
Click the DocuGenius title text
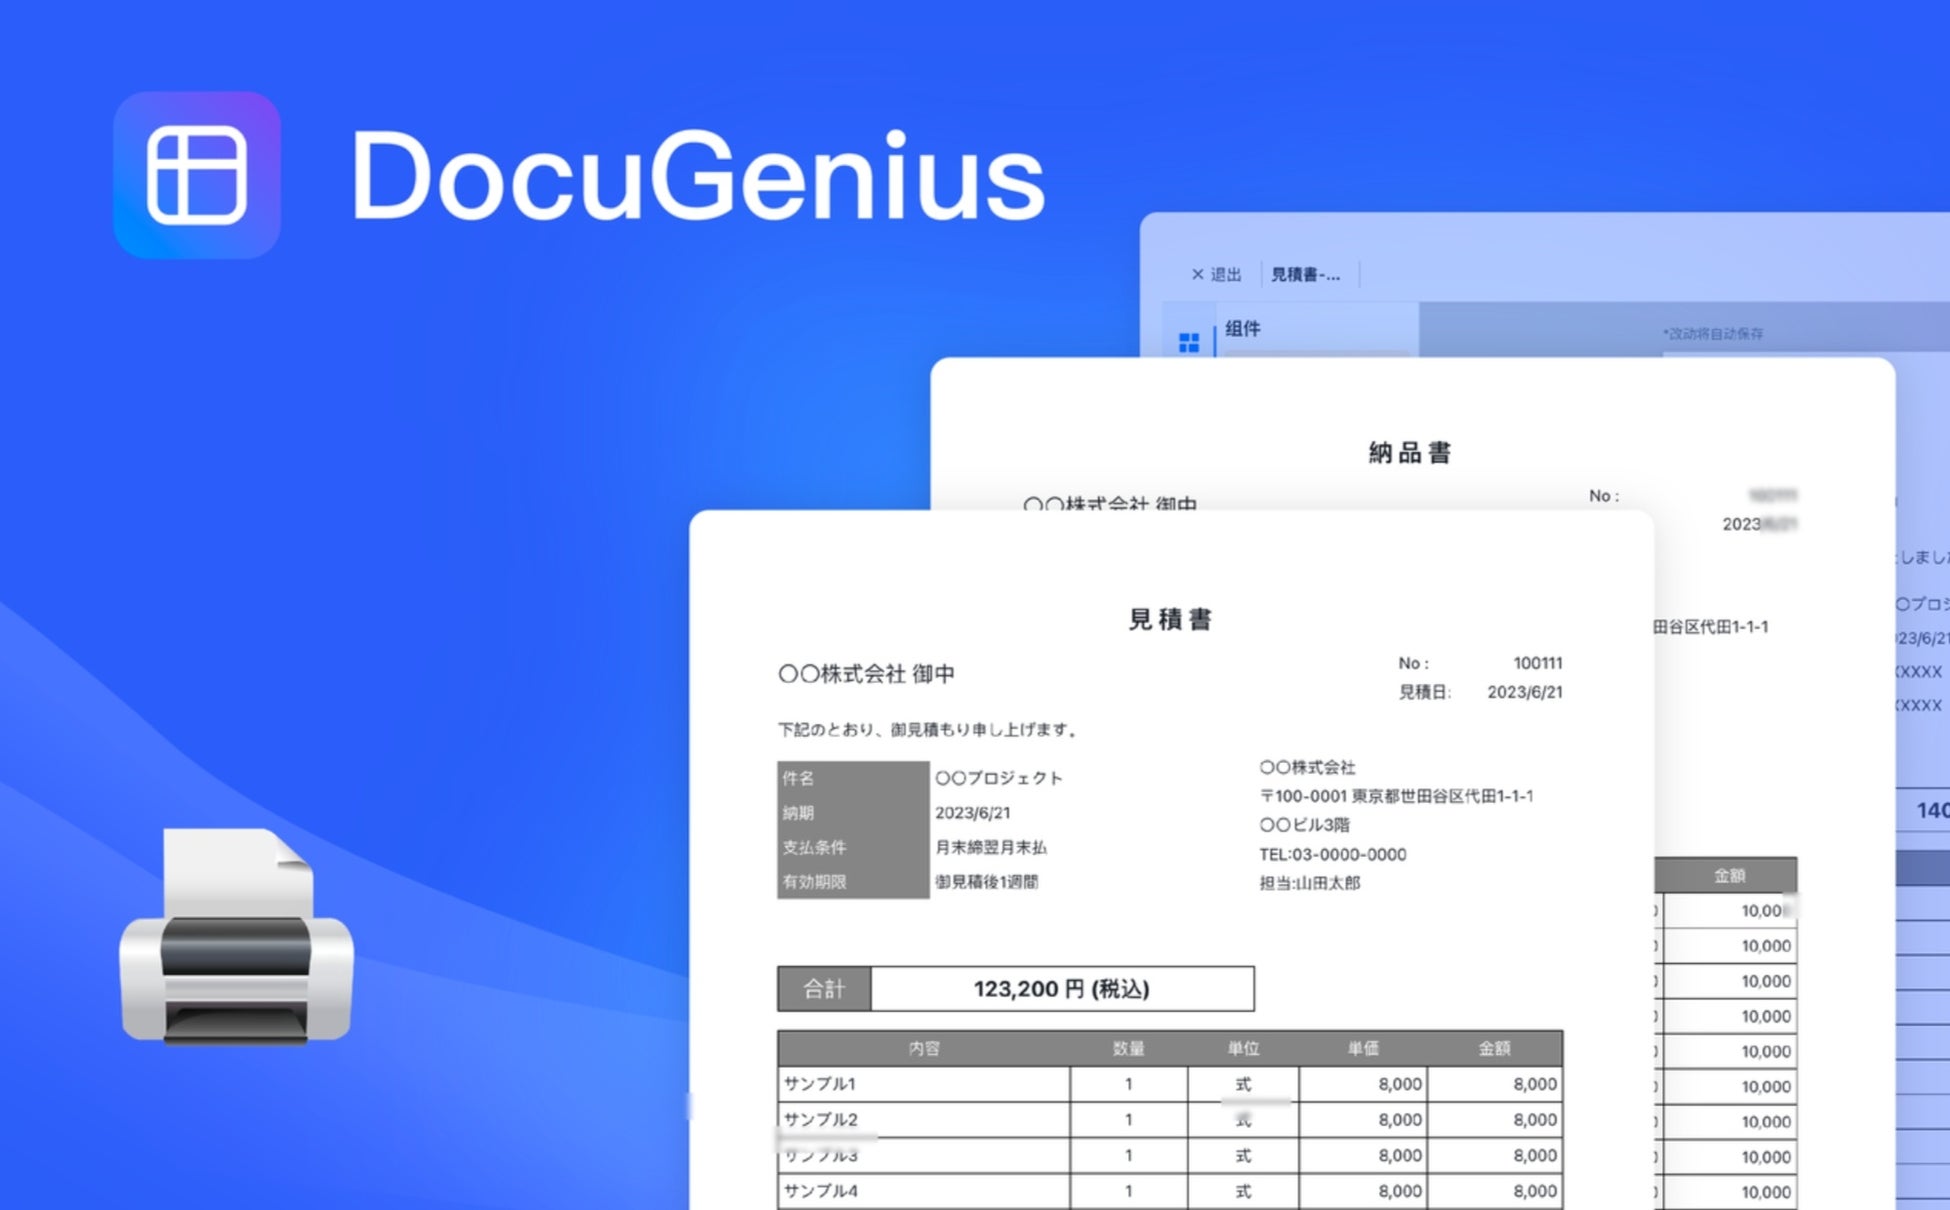(x=697, y=177)
